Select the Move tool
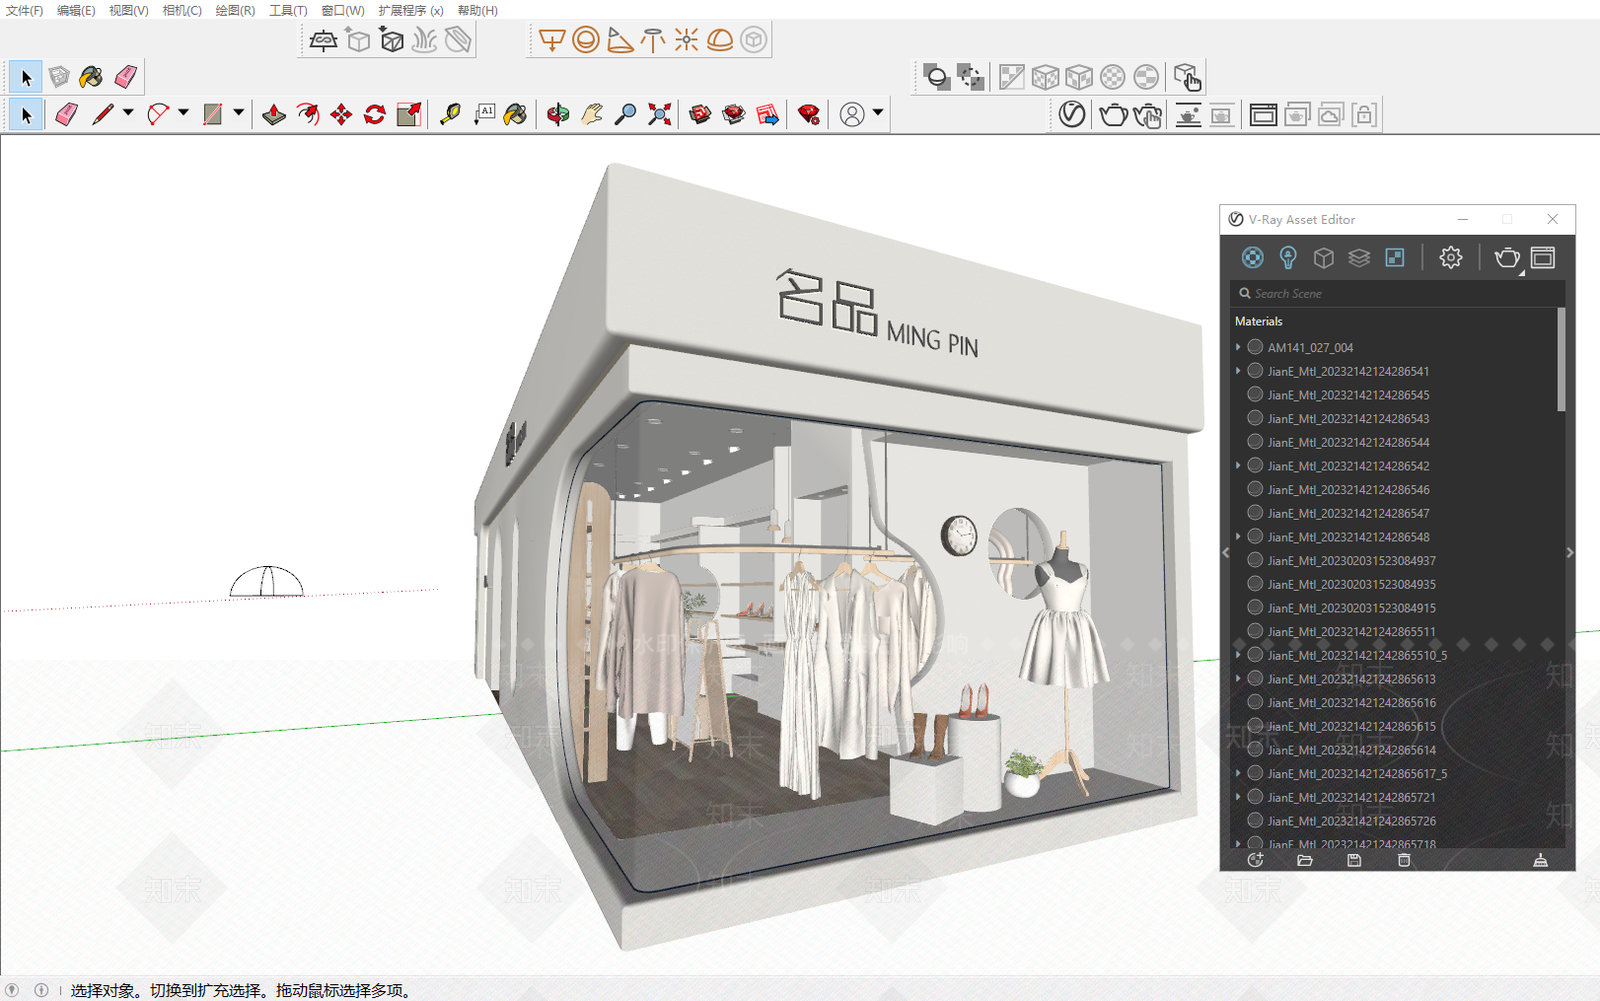Viewport: 1600px width, 1001px height. coord(341,114)
